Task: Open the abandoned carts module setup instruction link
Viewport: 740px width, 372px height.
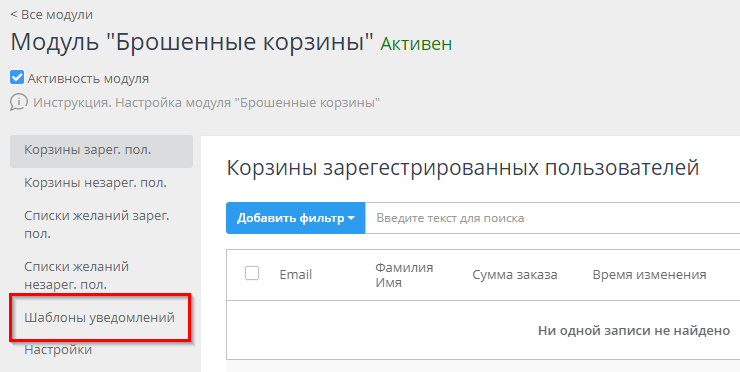Action: (x=207, y=102)
